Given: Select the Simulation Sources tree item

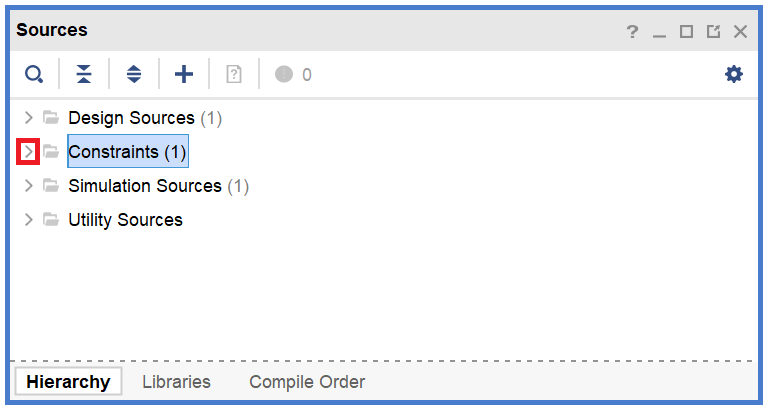Looking at the screenshot, I should point(145,186).
